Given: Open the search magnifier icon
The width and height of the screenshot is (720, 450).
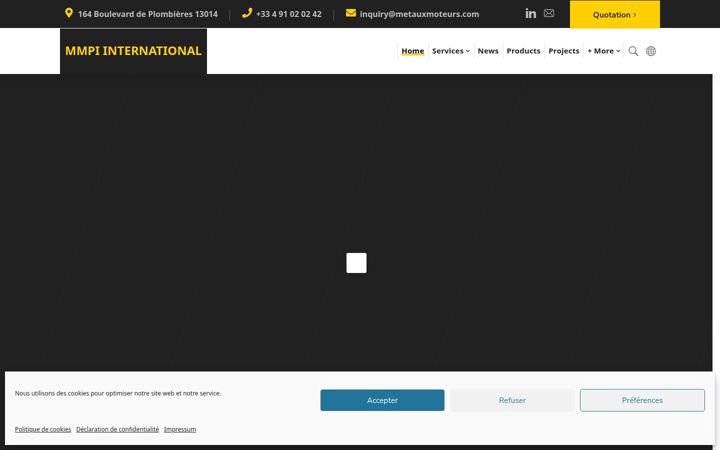Looking at the screenshot, I should coord(633,51).
